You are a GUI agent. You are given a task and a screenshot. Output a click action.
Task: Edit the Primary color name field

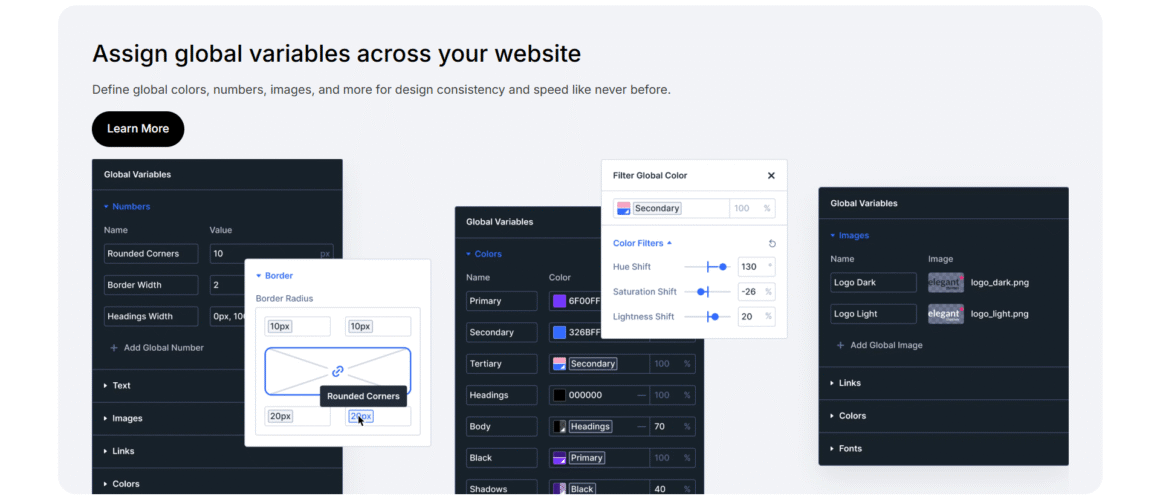[x=502, y=301]
